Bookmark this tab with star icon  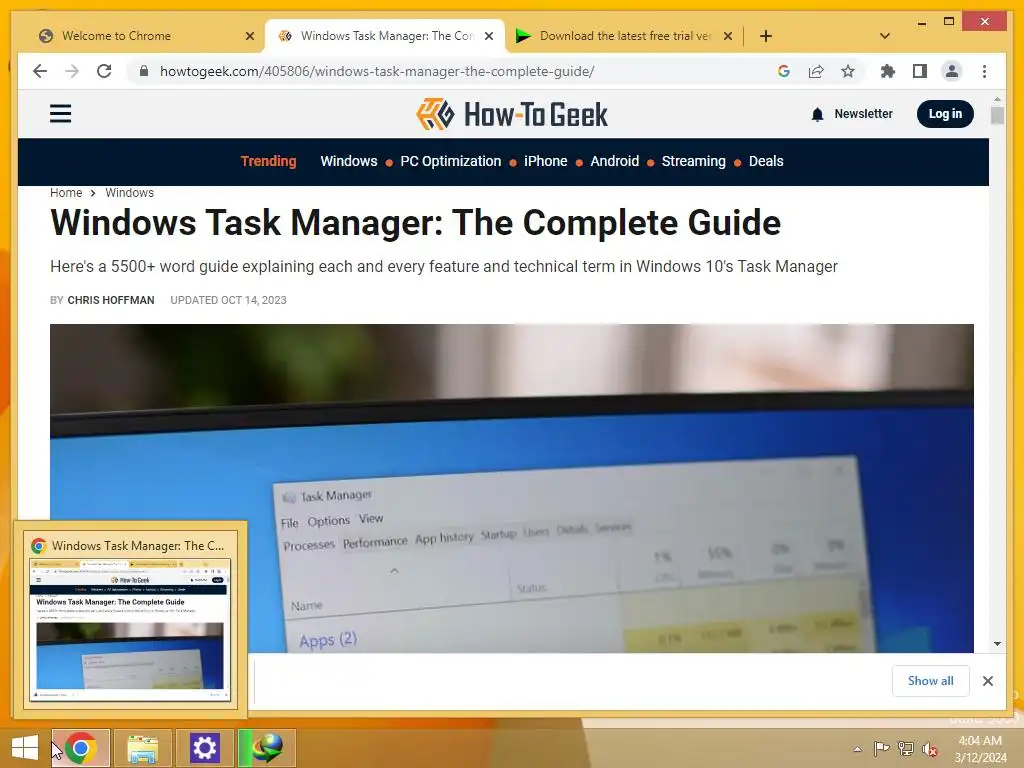(x=848, y=71)
